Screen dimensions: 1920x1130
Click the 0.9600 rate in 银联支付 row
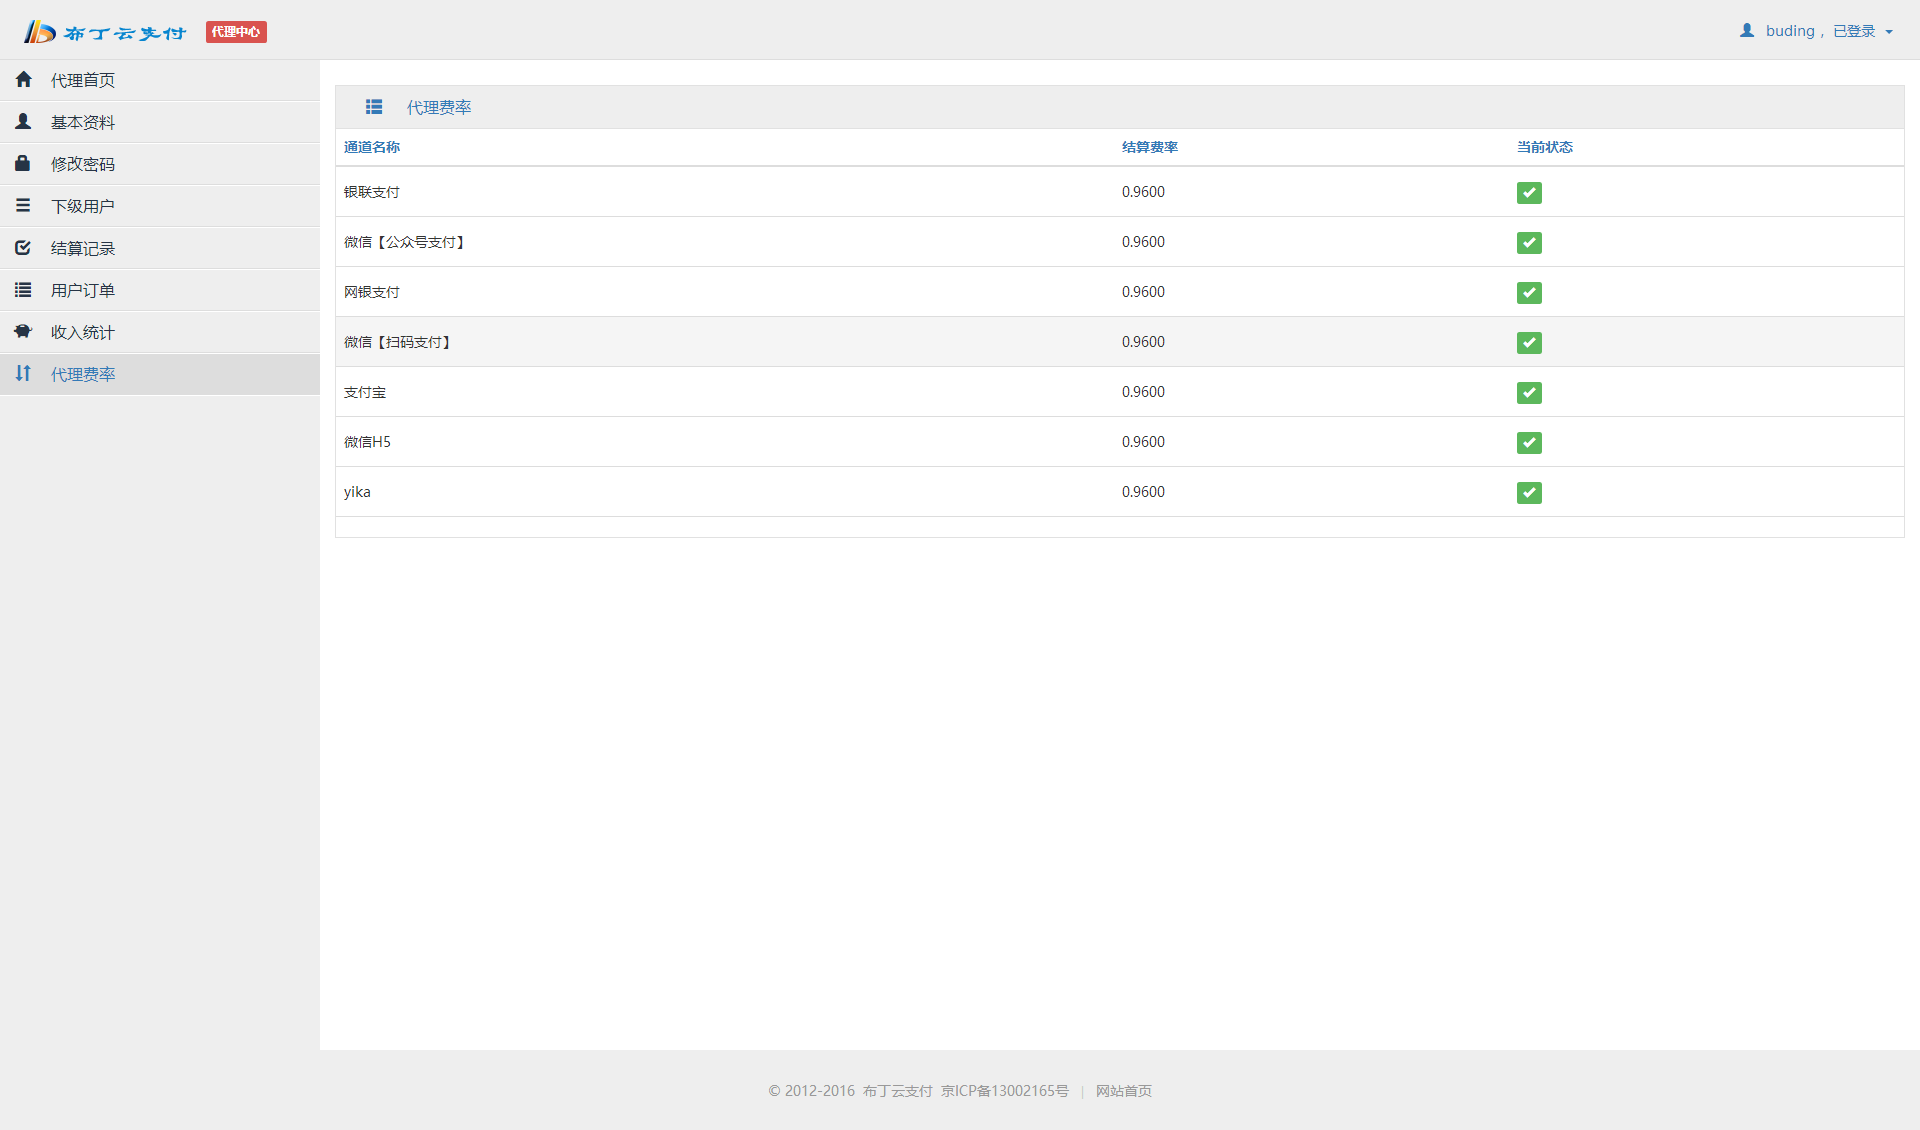pyautogui.click(x=1143, y=192)
